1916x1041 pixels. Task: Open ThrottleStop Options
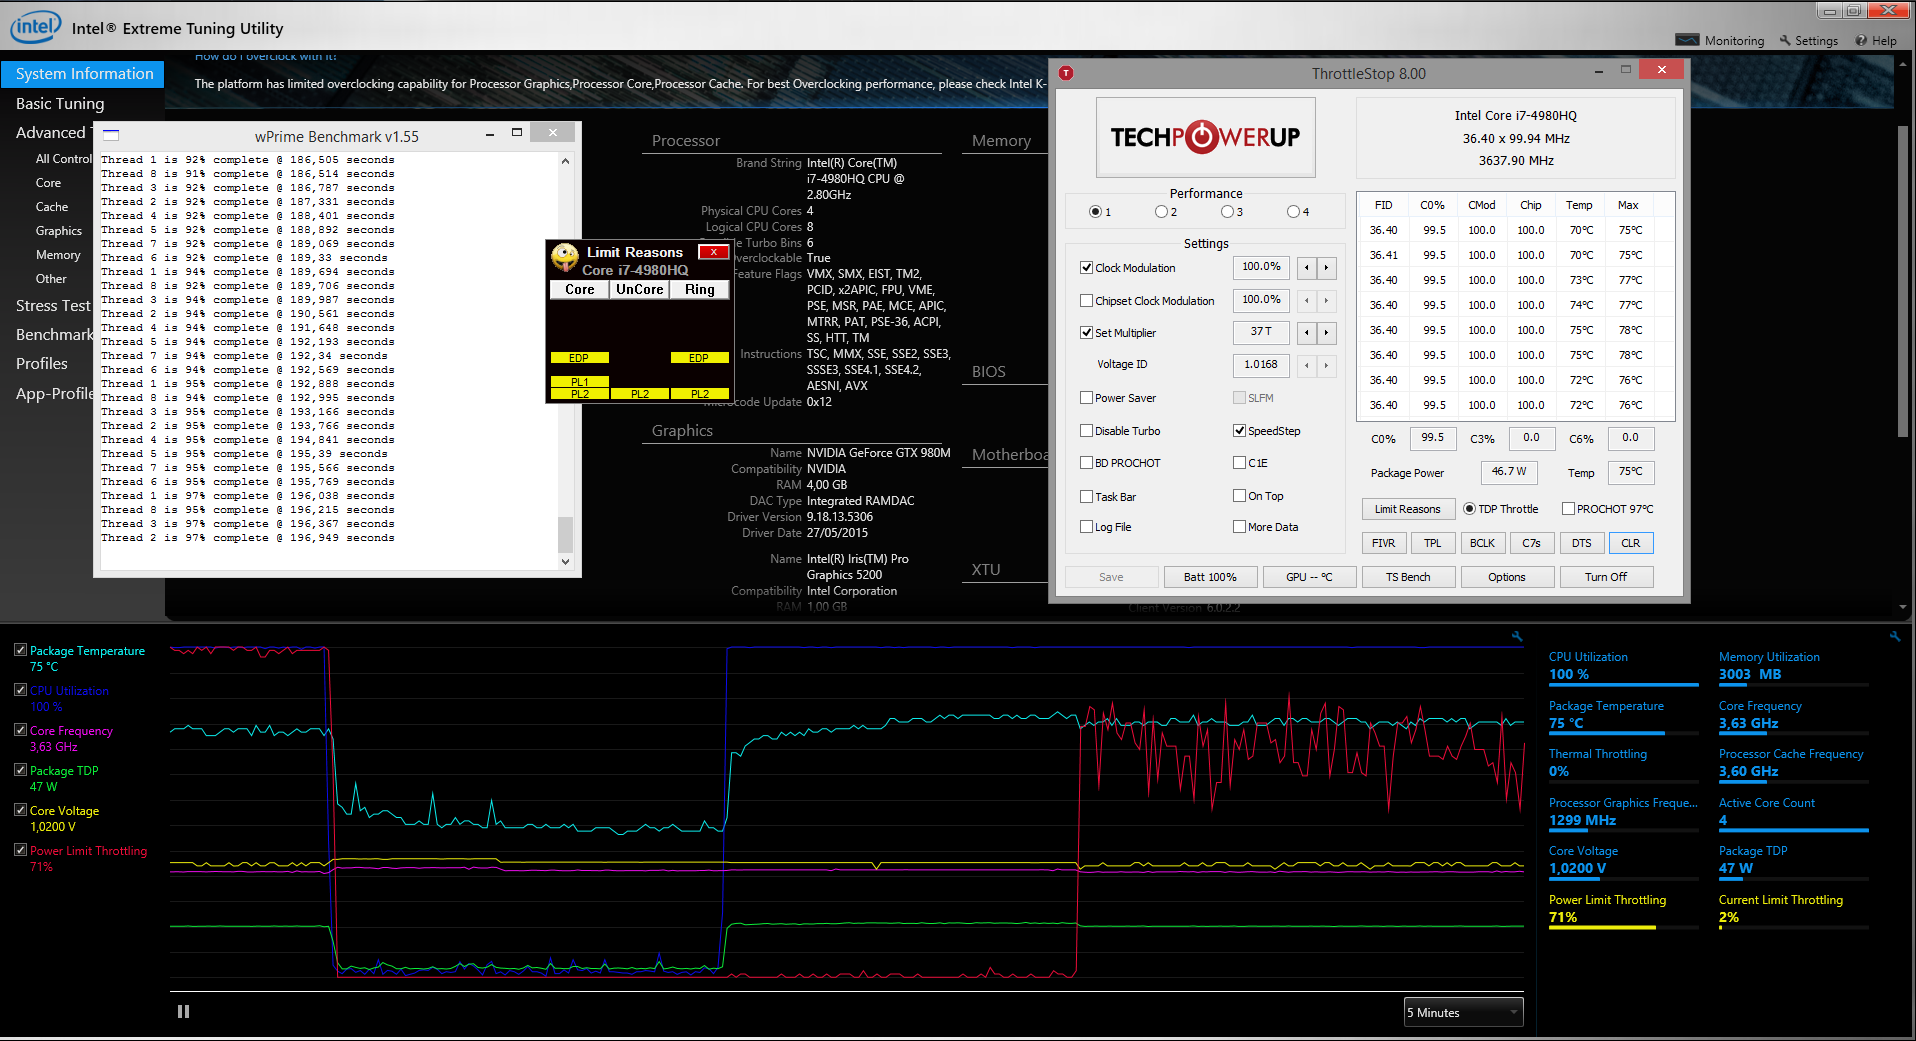(x=1507, y=577)
